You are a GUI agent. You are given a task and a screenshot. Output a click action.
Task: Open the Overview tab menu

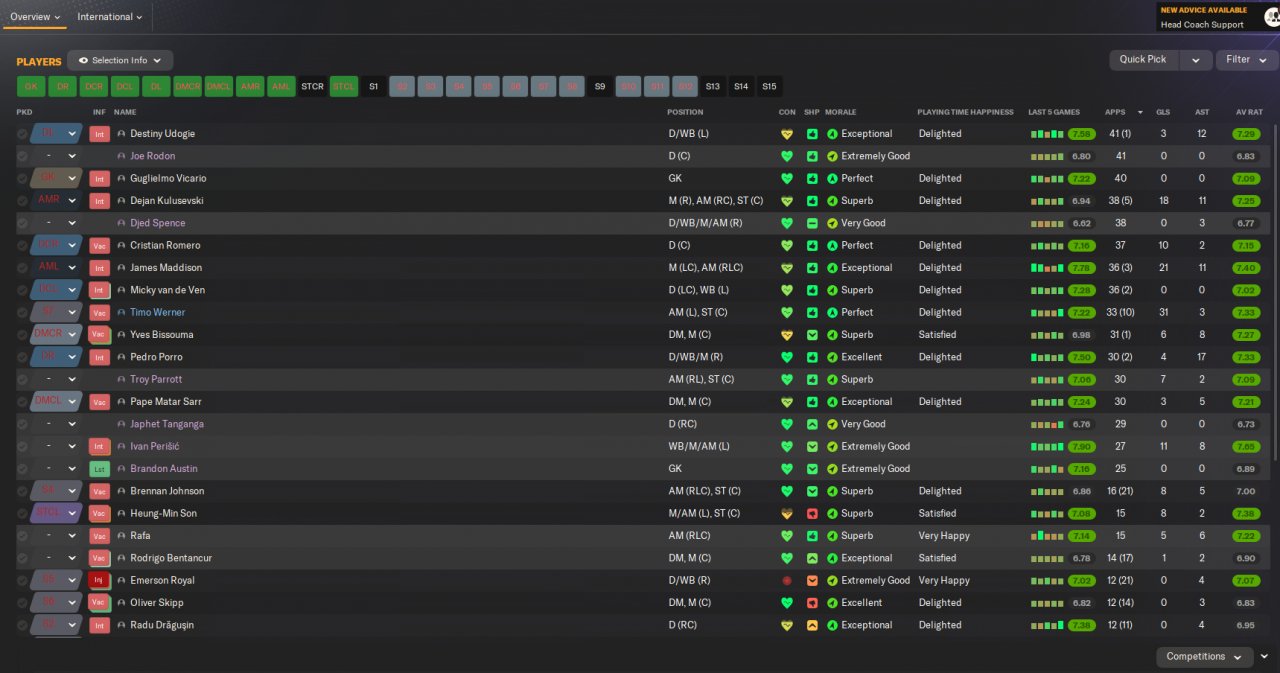(35, 17)
